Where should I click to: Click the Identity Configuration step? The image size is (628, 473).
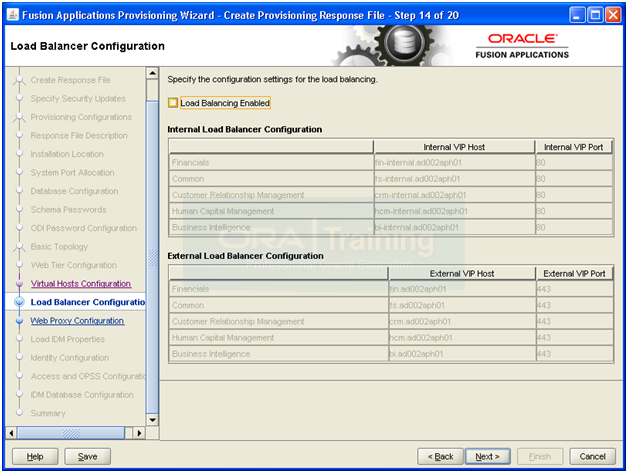[70, 358]
